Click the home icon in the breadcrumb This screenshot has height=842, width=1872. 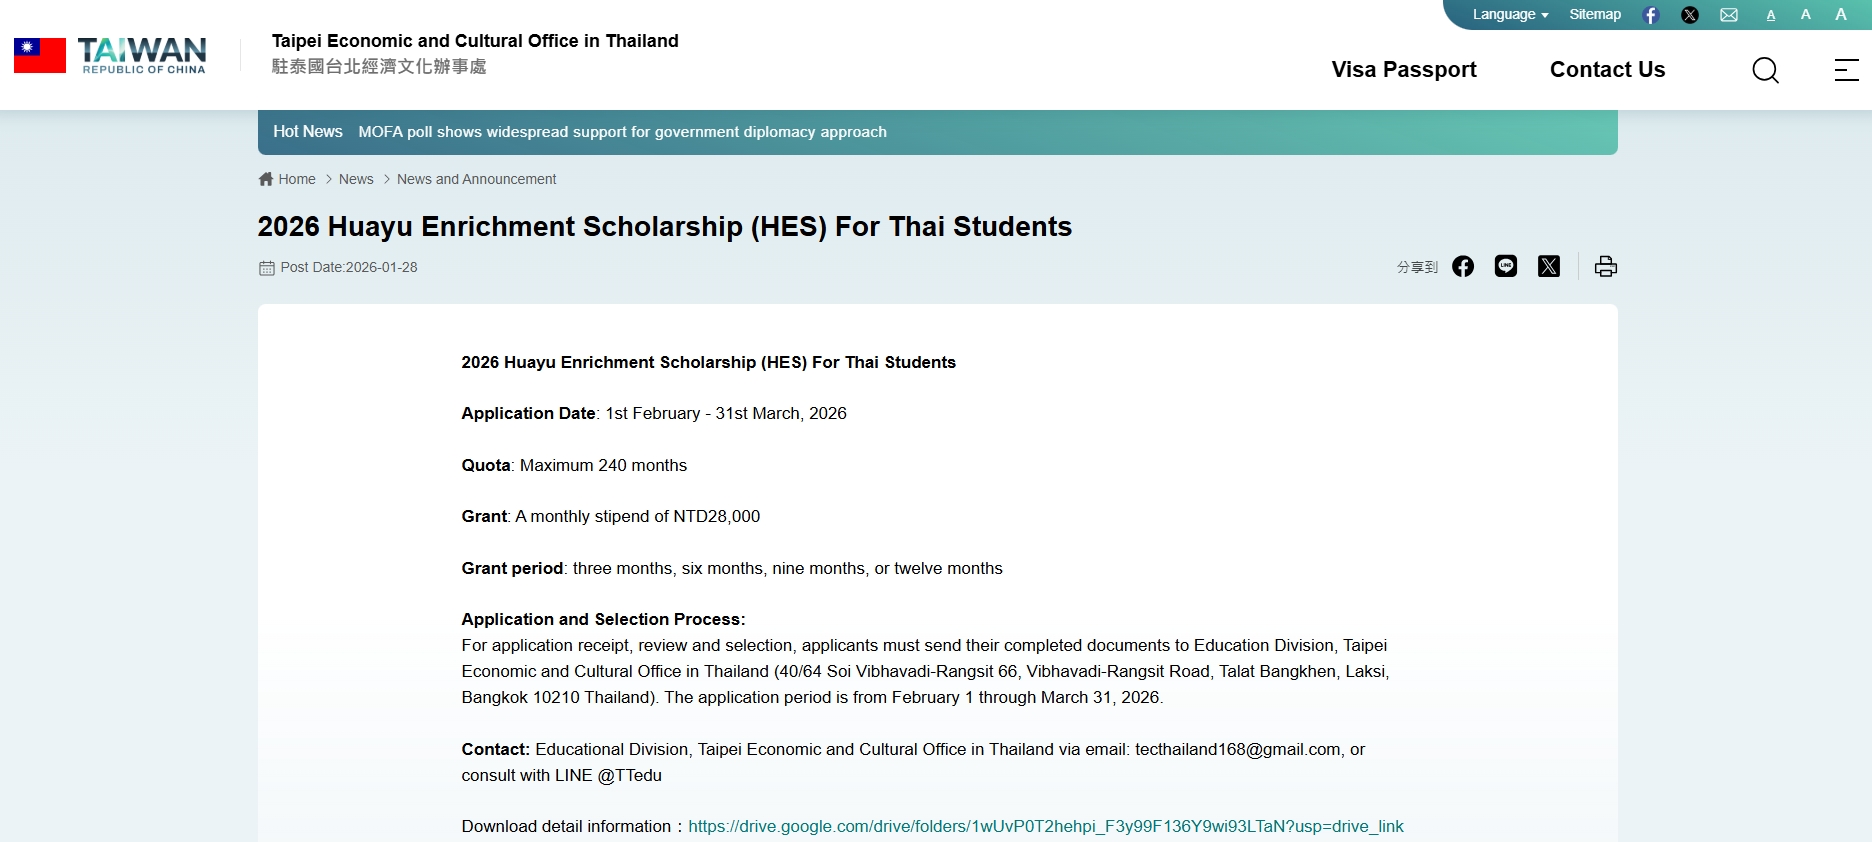264,178
